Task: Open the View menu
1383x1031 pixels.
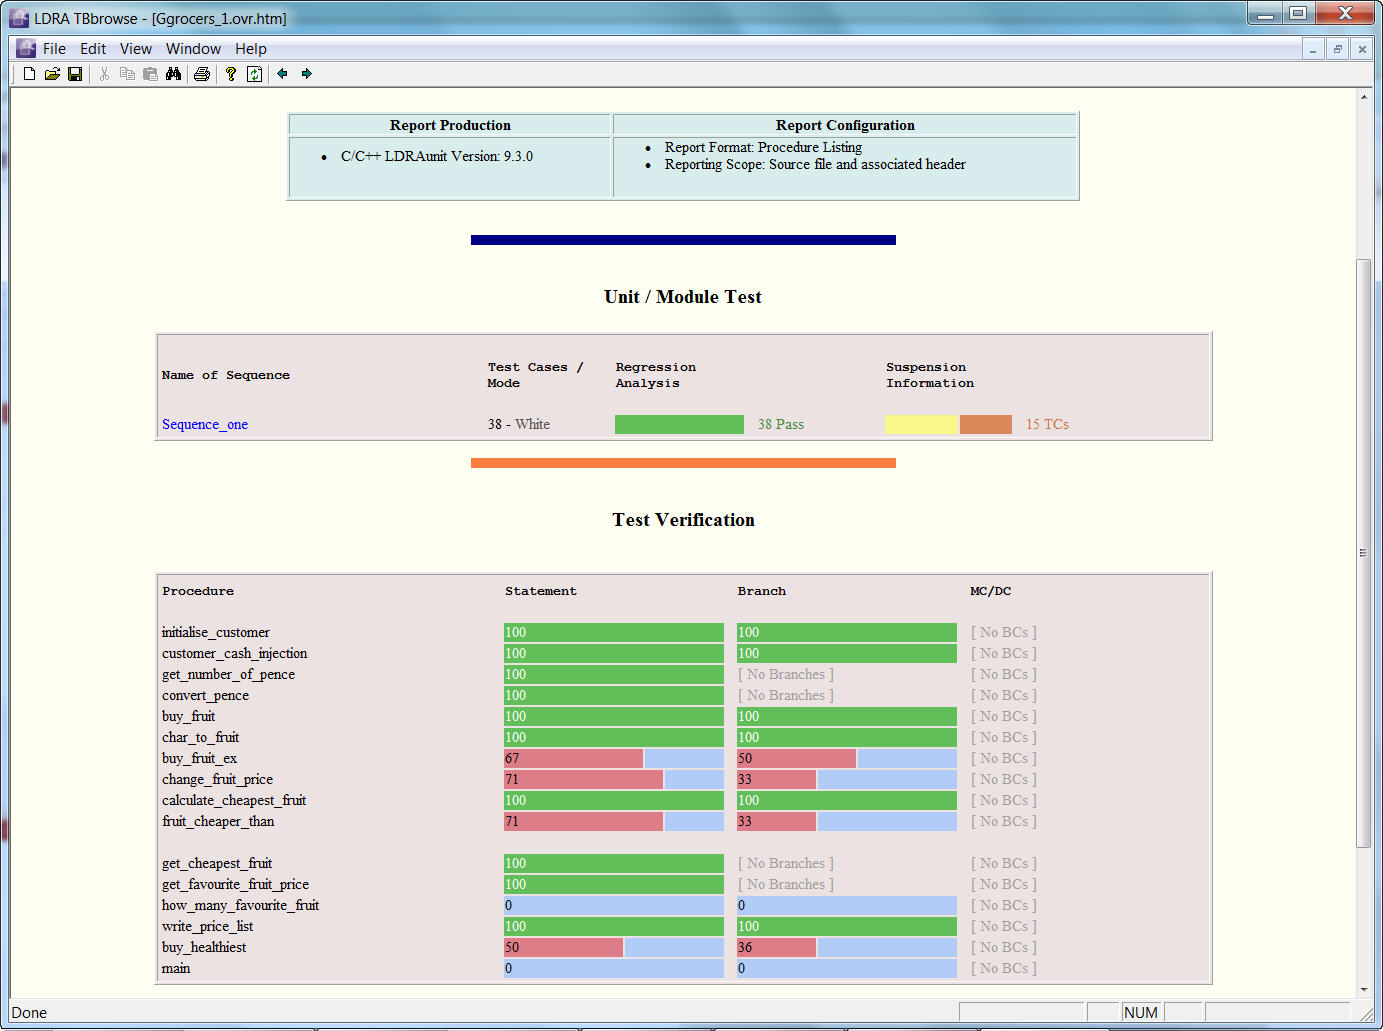Action: (135, 49)
